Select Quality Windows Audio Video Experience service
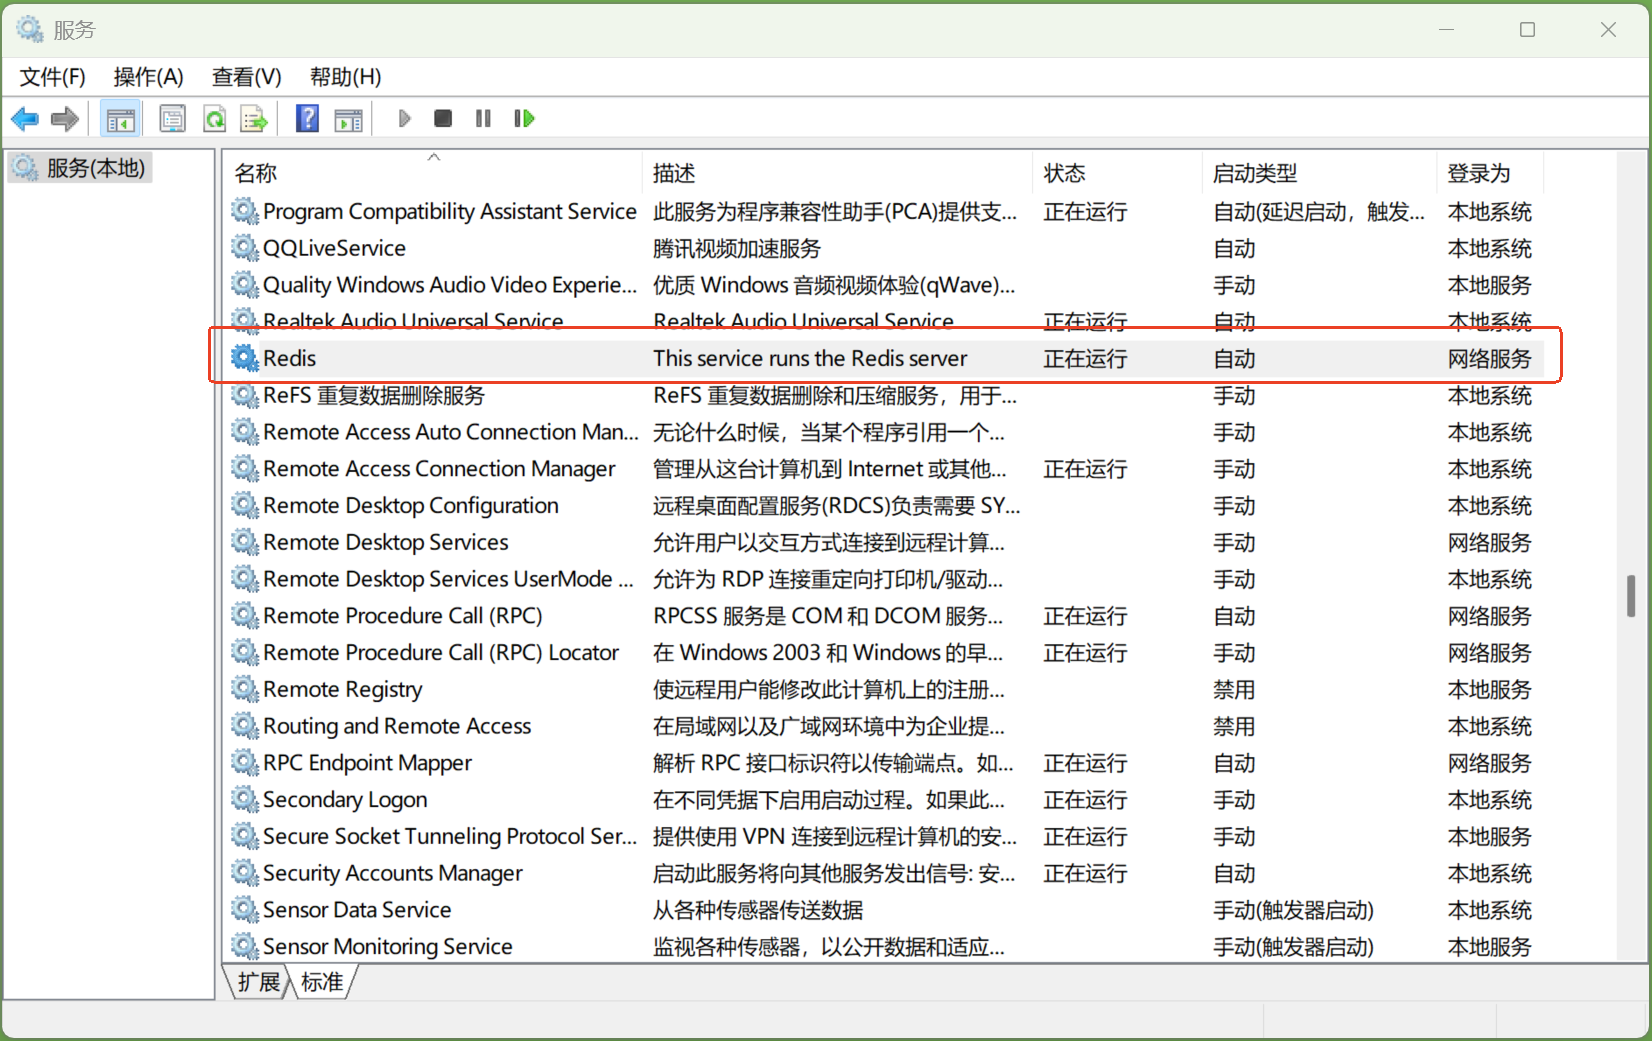 click(449, 285)
